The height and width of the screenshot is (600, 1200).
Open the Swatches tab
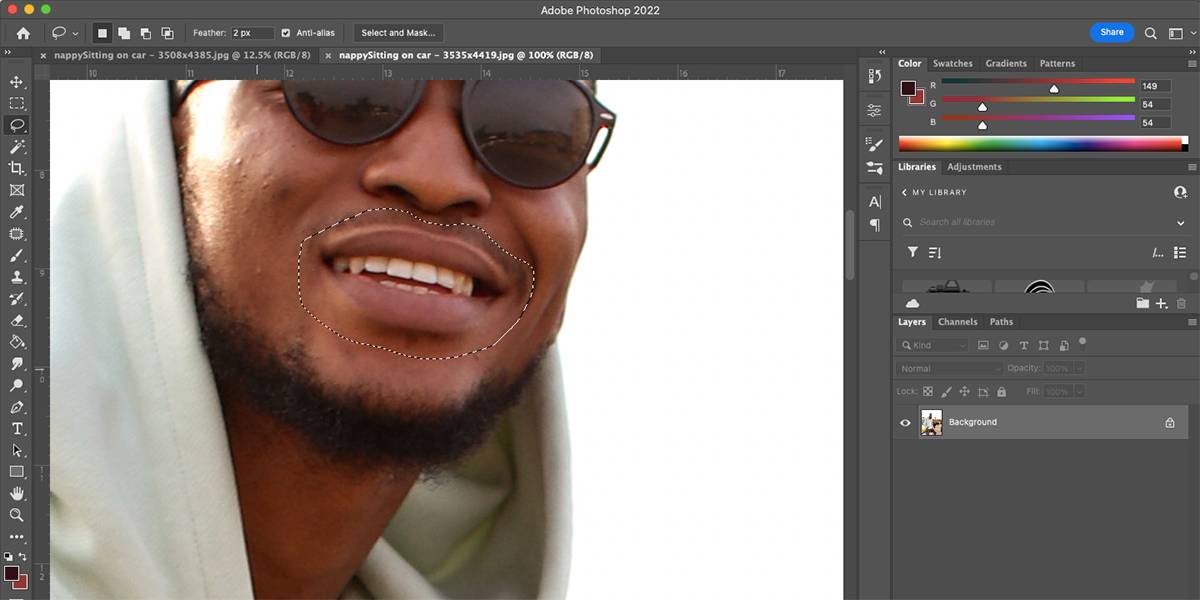click(952, 64)
